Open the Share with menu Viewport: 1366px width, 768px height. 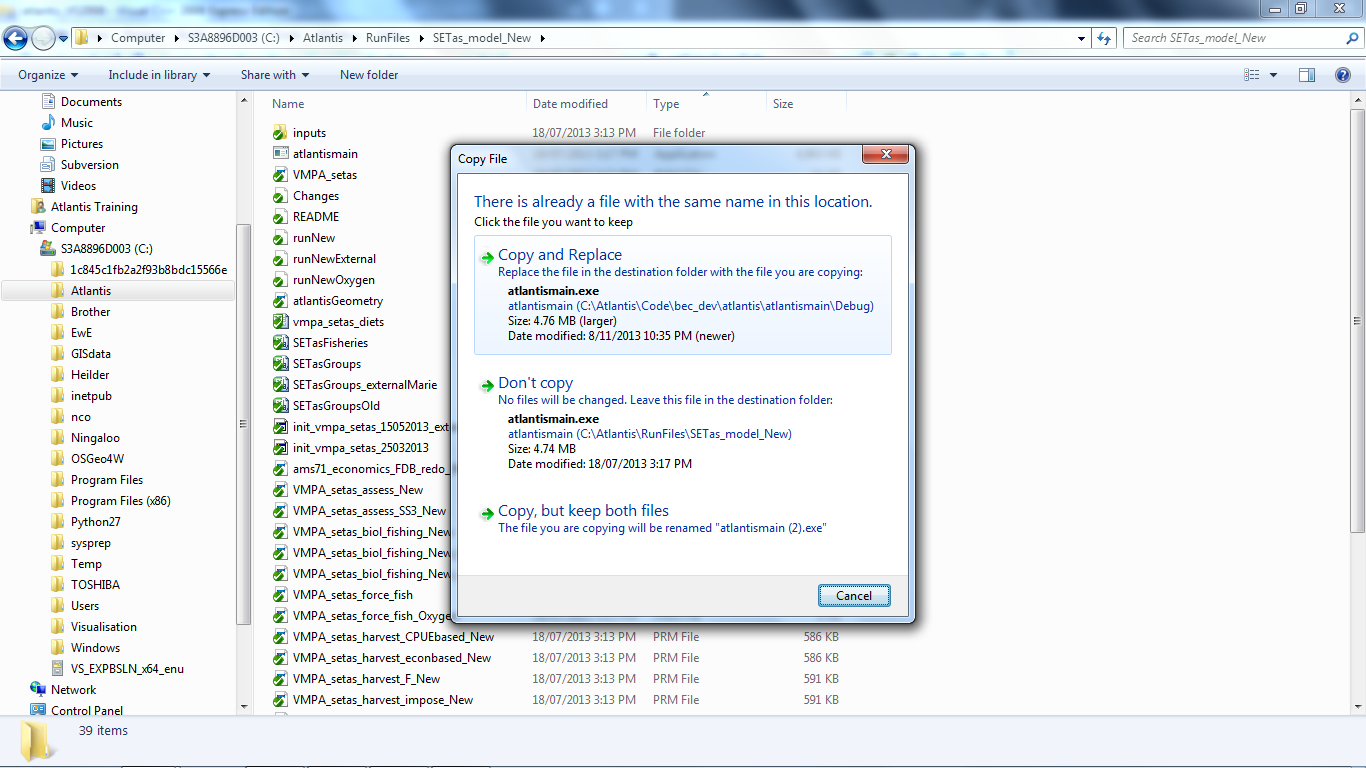click(274, 75)
